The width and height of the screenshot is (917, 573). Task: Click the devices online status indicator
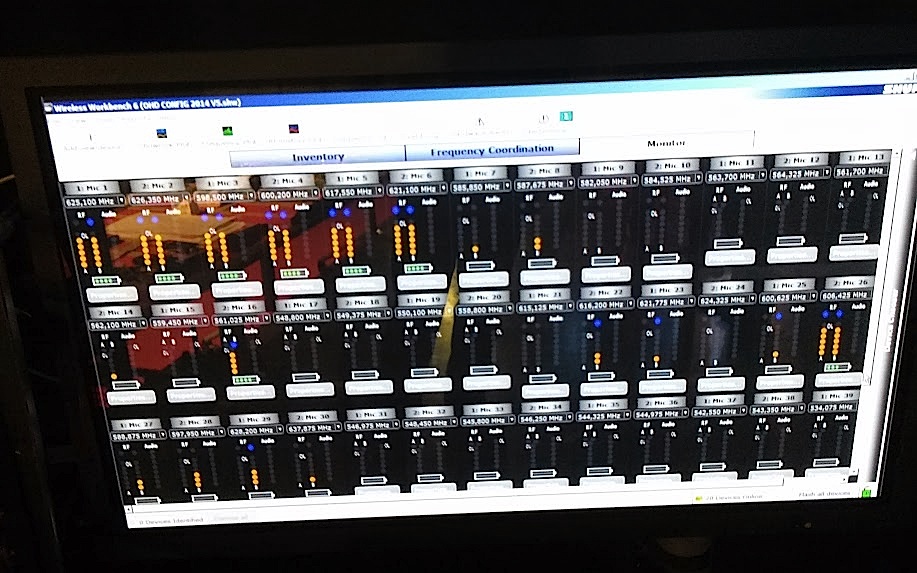tap(729, 497)
